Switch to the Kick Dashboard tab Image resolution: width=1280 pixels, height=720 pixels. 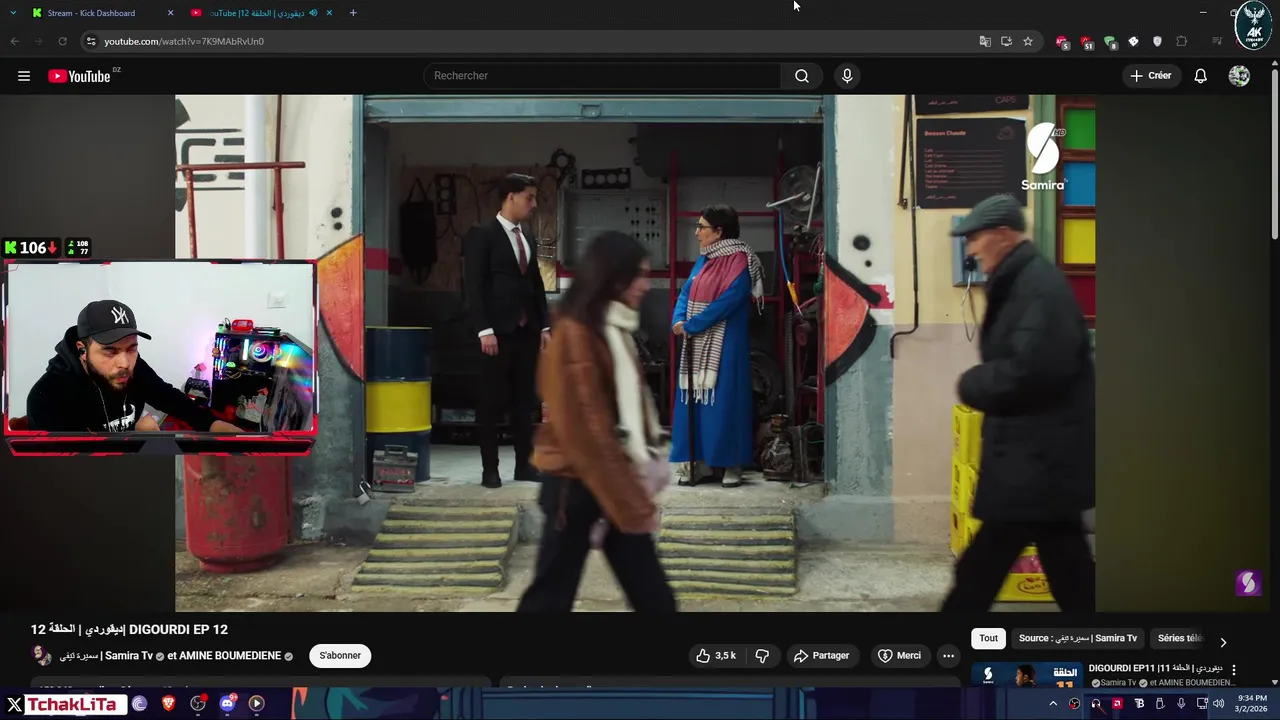pos(102,13)
